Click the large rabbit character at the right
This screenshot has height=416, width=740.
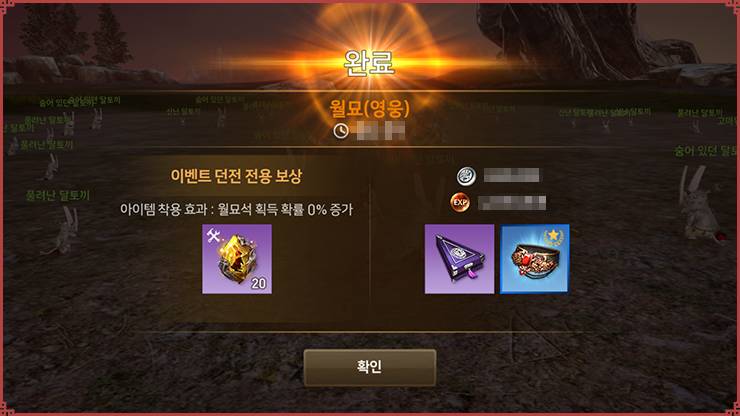(698, 205)
